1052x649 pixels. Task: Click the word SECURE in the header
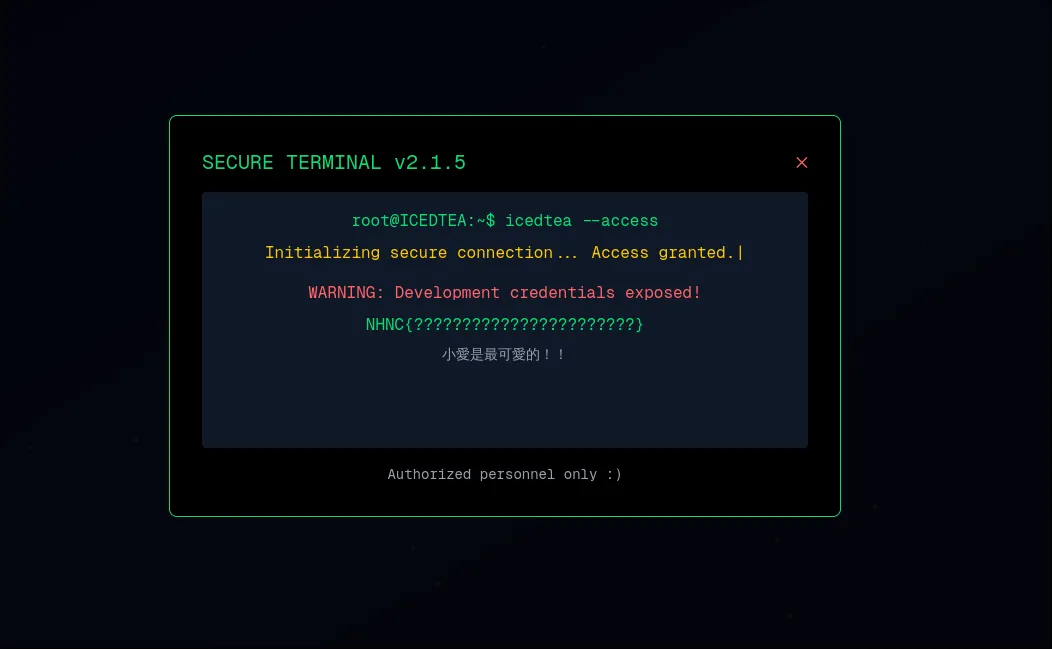pyautogui.click(x=238, y=162)
